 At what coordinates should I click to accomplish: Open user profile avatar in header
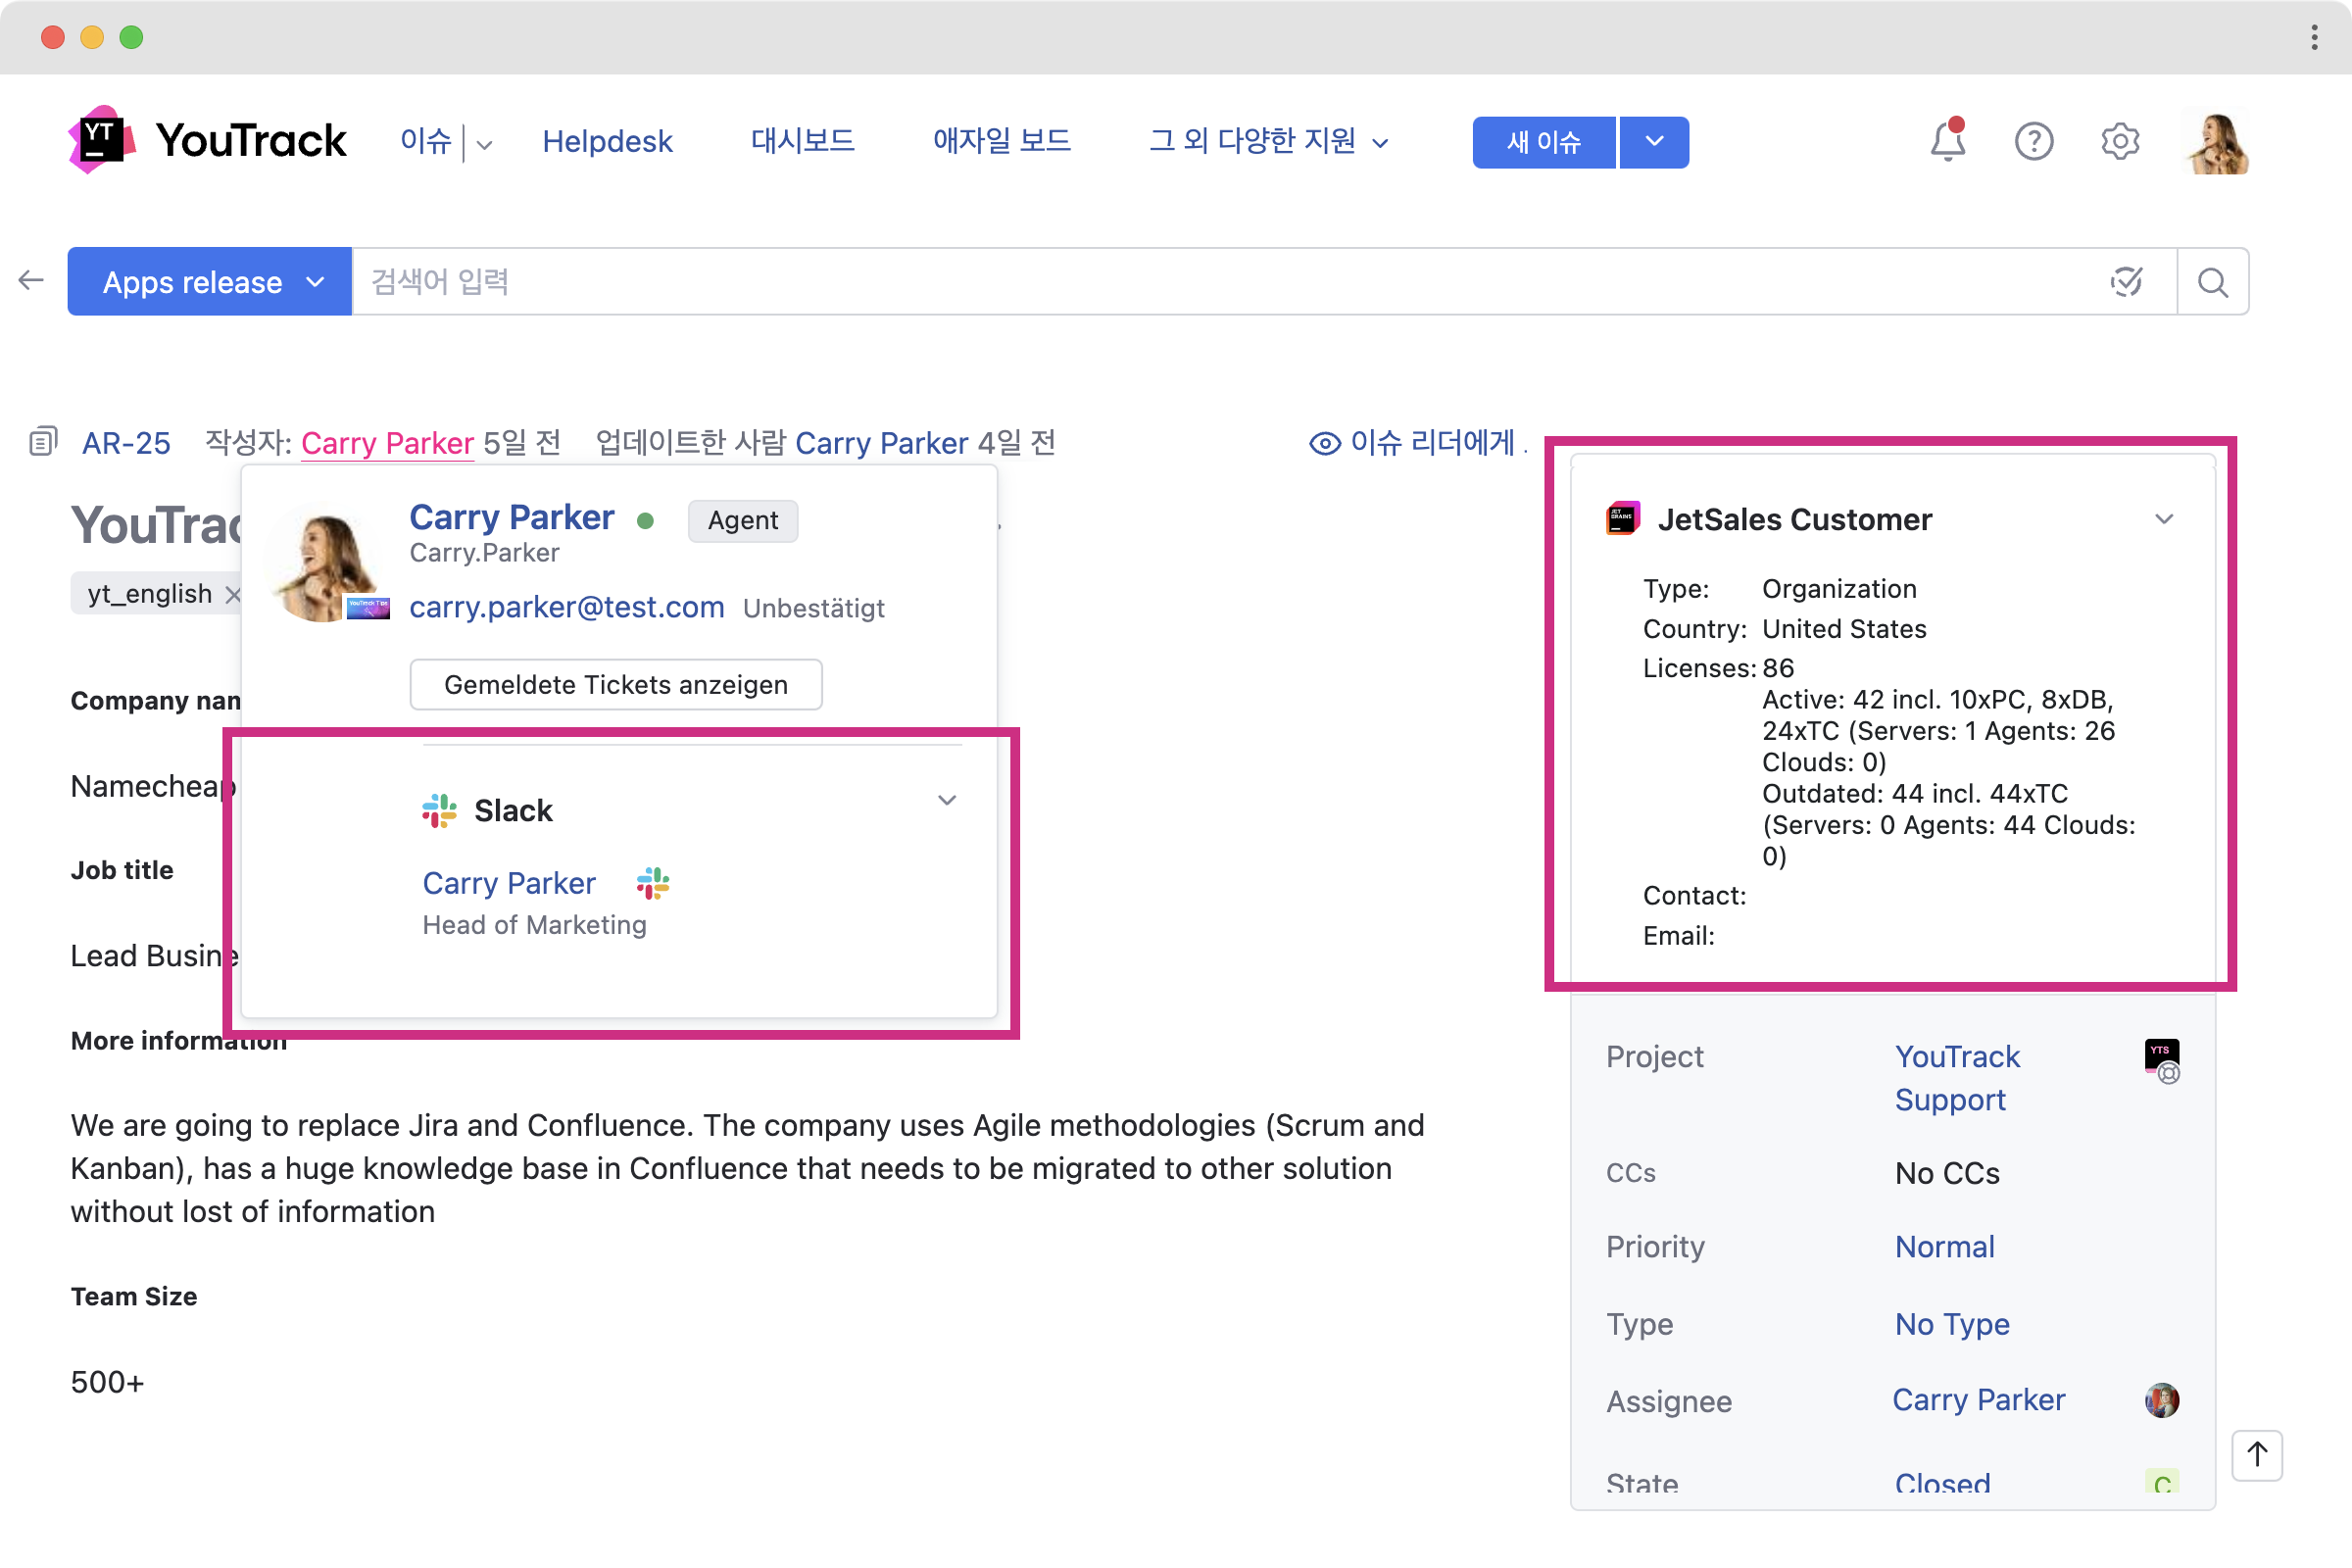(x=2218, y=143)
